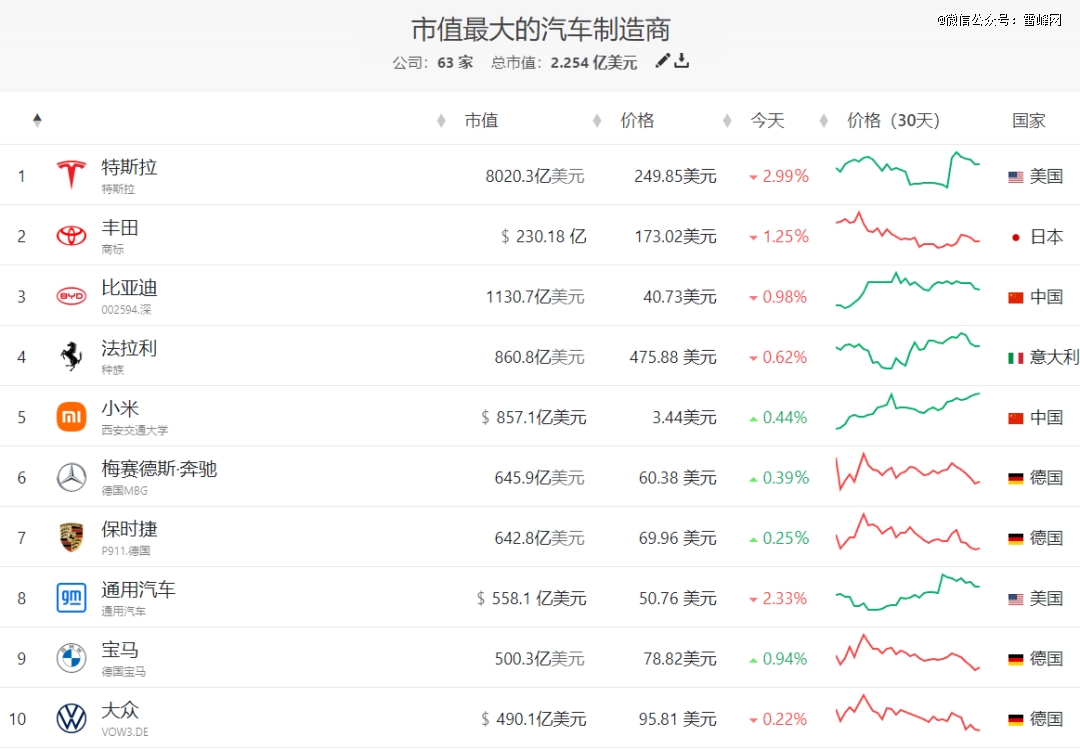
Task: Click the BYD logo
Action: 71,296
